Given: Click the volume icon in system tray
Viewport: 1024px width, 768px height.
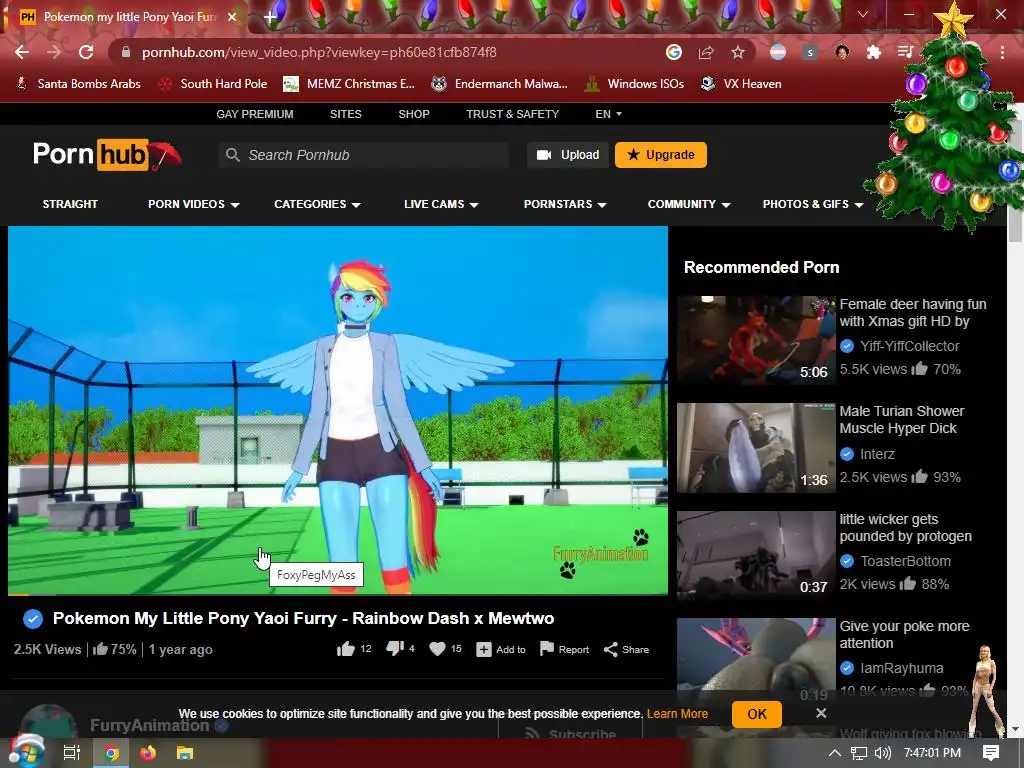Looking at the screenshot, I should click(x=882, y=753).
